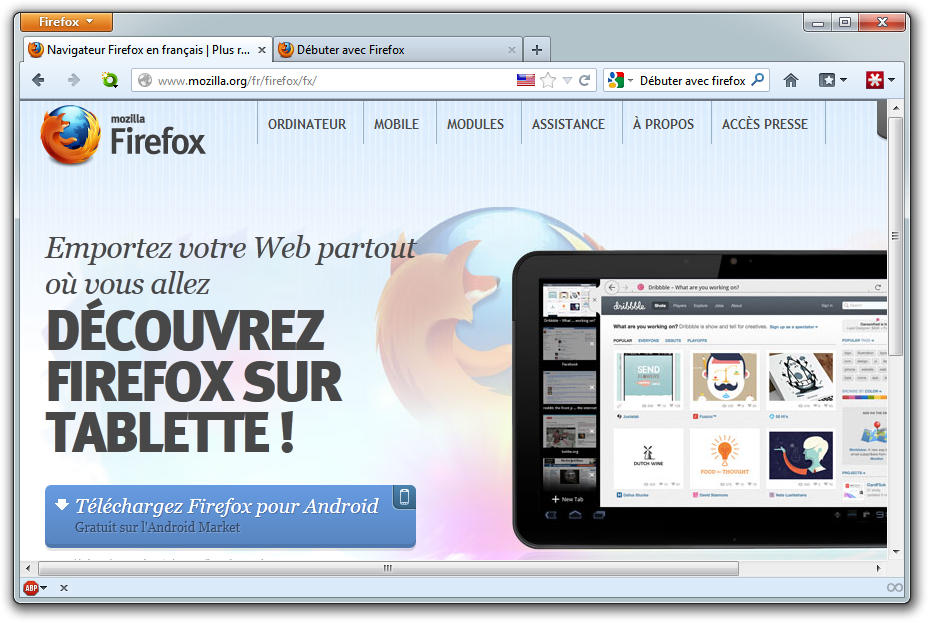The image size is (928, 623).
Task: Open the À PROPOS navigation item
Action: click(663, 124)
